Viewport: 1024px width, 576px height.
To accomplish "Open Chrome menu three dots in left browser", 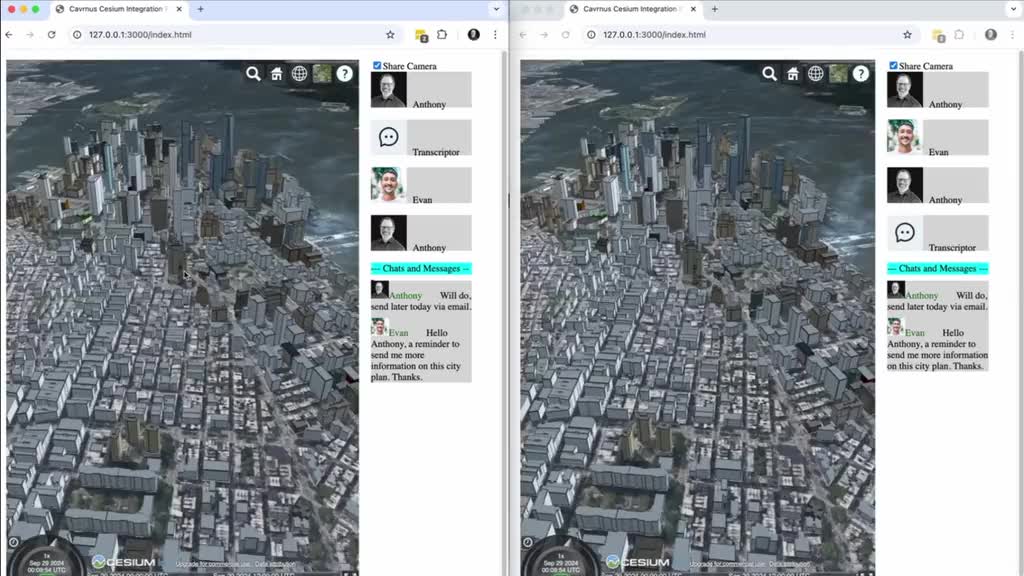I will click(495, 35).
